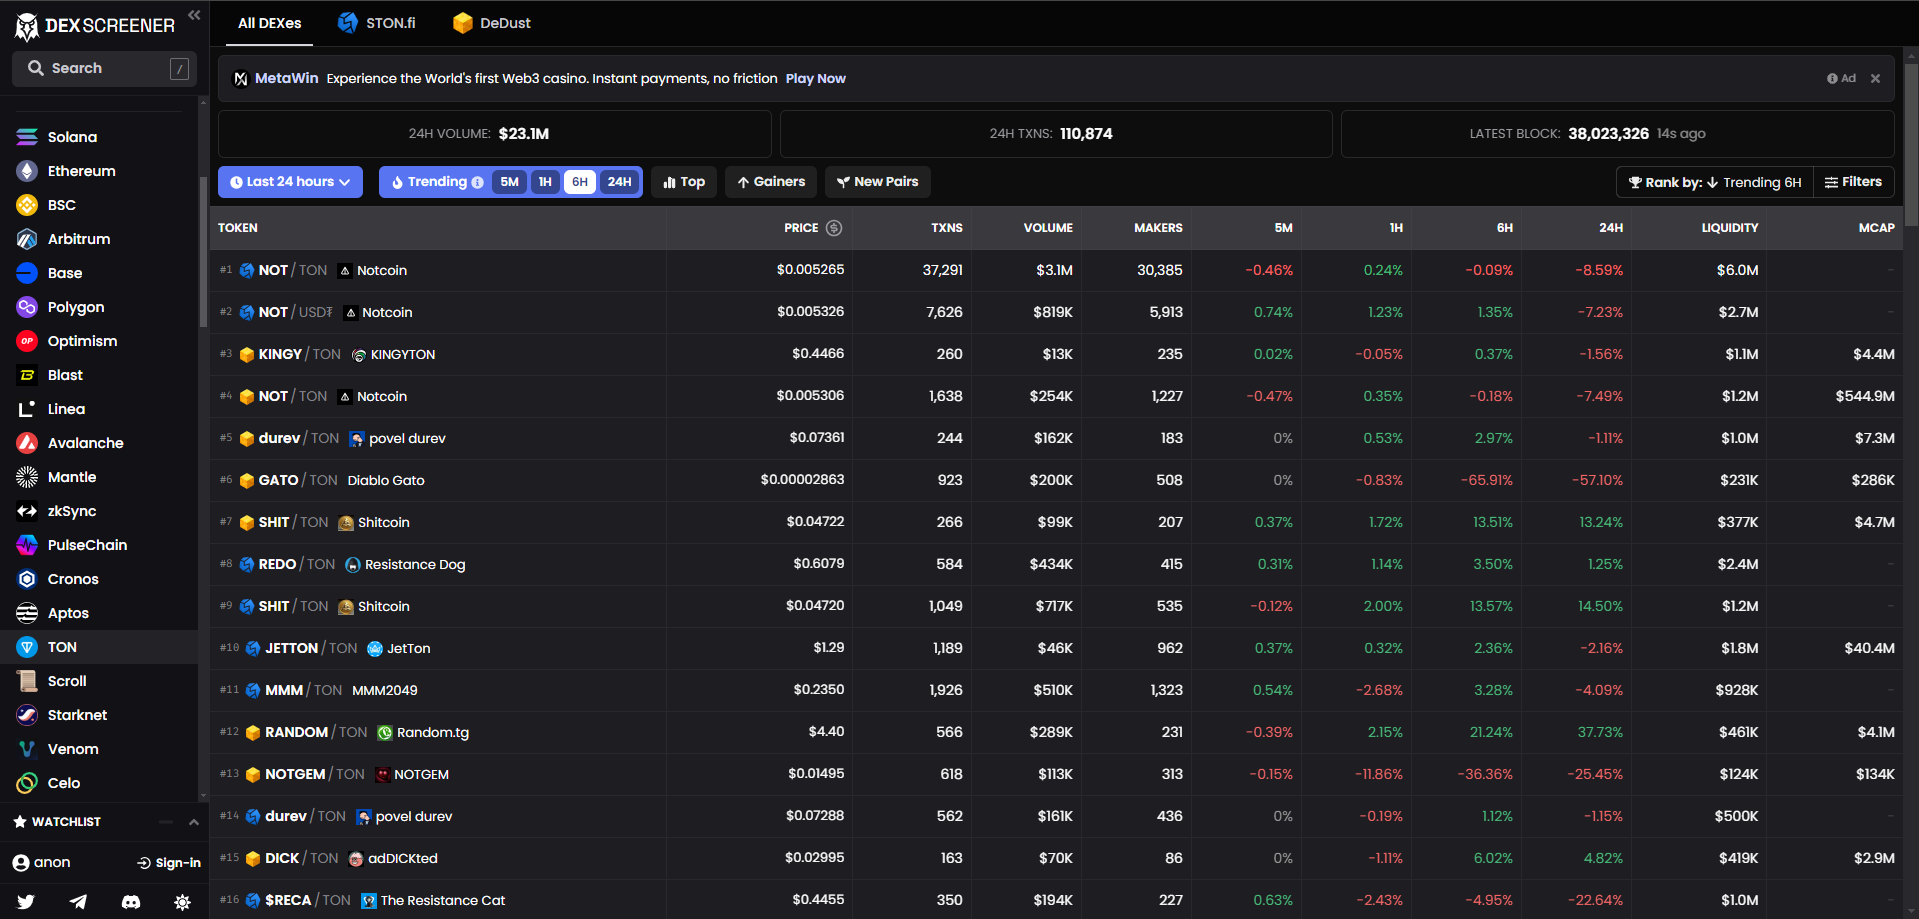Click the DEX Screener owl logo
The height and width of the screenshot is (919, 1919).
pyautogui.click(x=27, y=27)
